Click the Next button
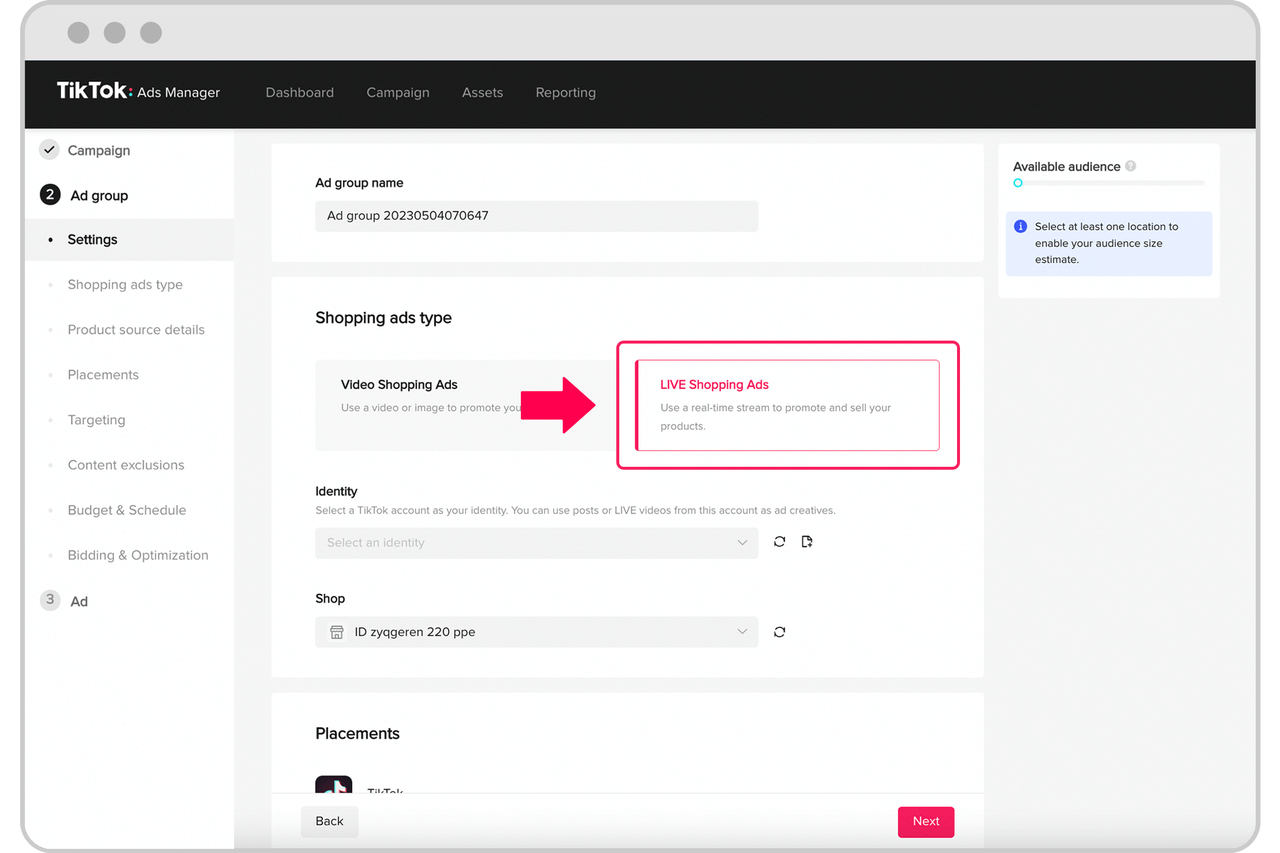This screenshot has height=853, width=1280. pyautogui.click(x=926, y=821)
